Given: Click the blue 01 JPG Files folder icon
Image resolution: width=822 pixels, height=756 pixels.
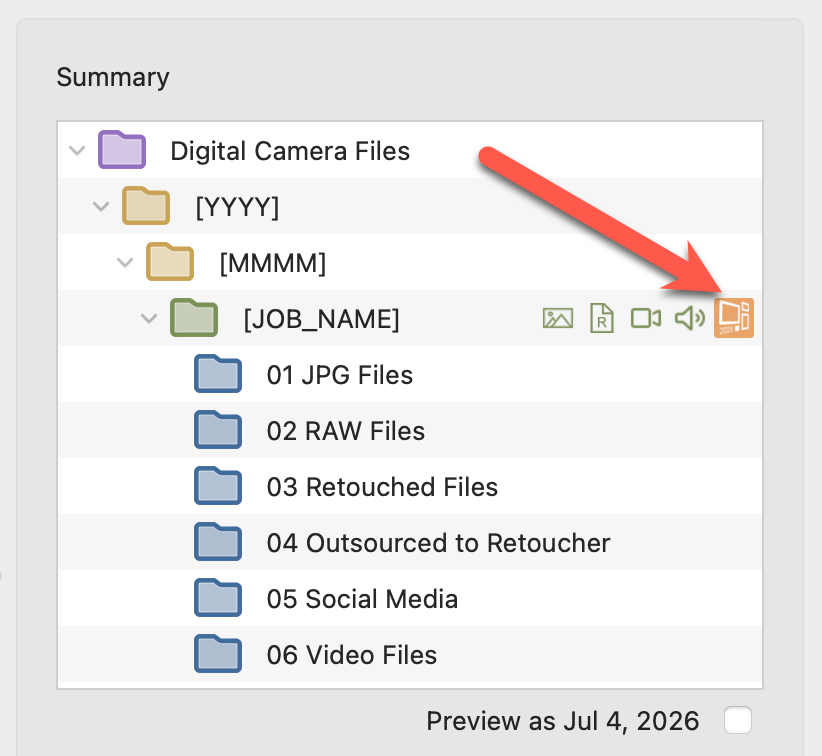Looking at the screenshot, I should coord(218,375).
